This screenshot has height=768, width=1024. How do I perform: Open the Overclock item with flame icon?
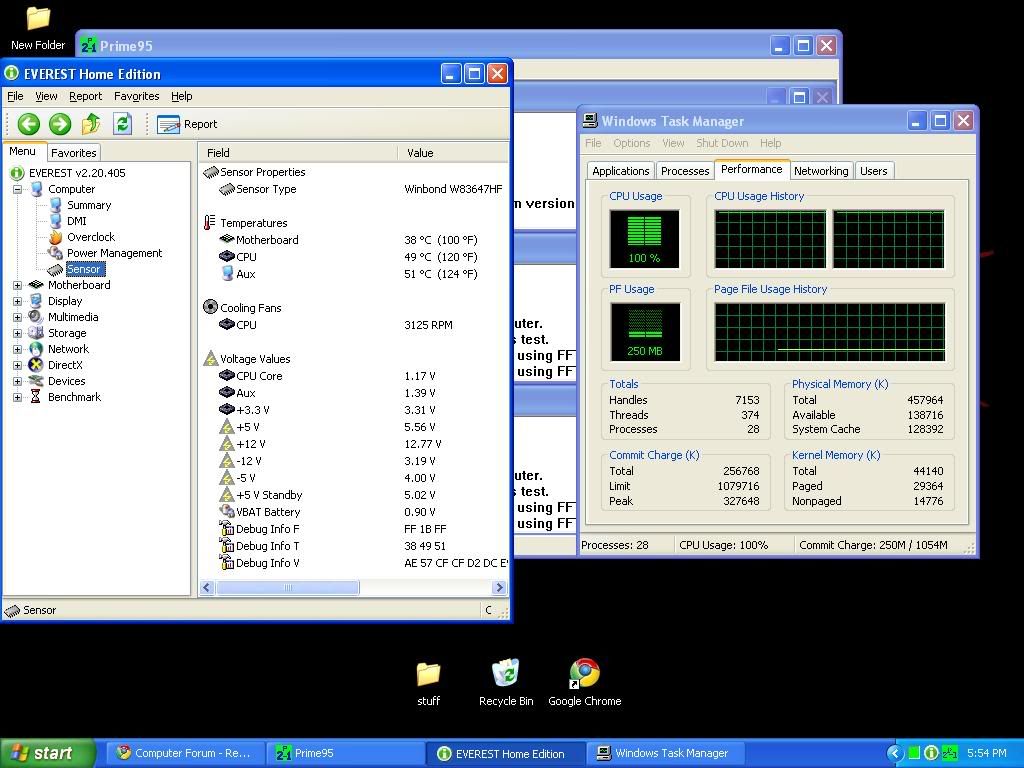pyautogui.click(x=90, y=237)
